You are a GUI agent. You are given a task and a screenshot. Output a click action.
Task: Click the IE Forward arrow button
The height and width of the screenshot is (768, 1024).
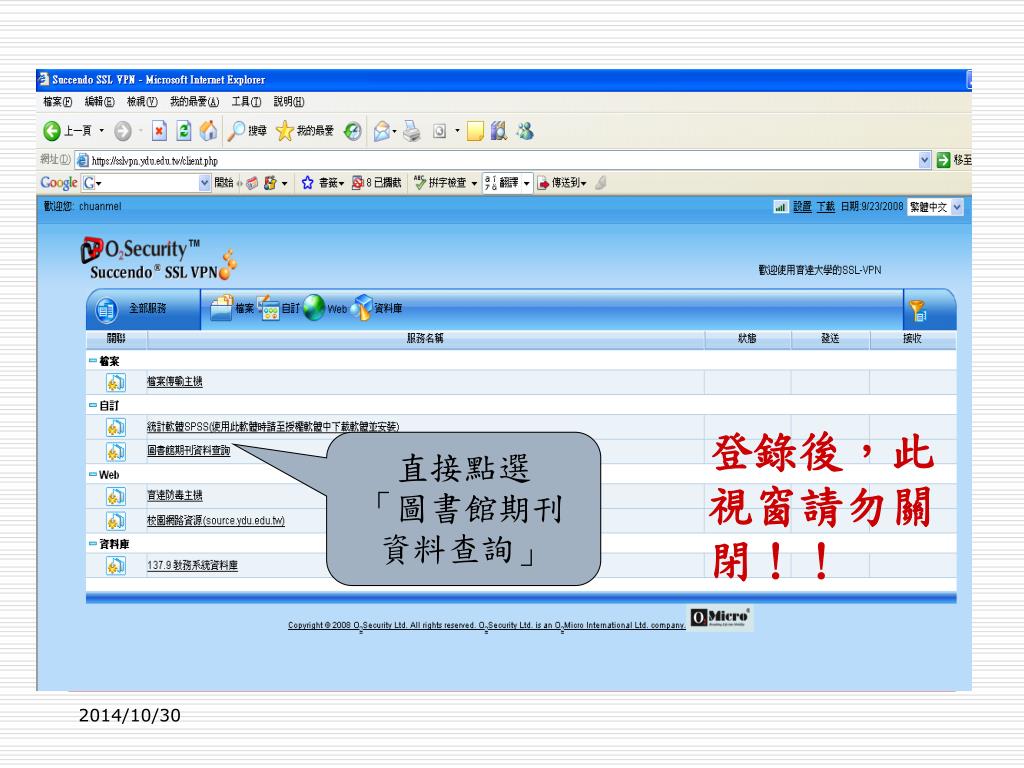123,131
